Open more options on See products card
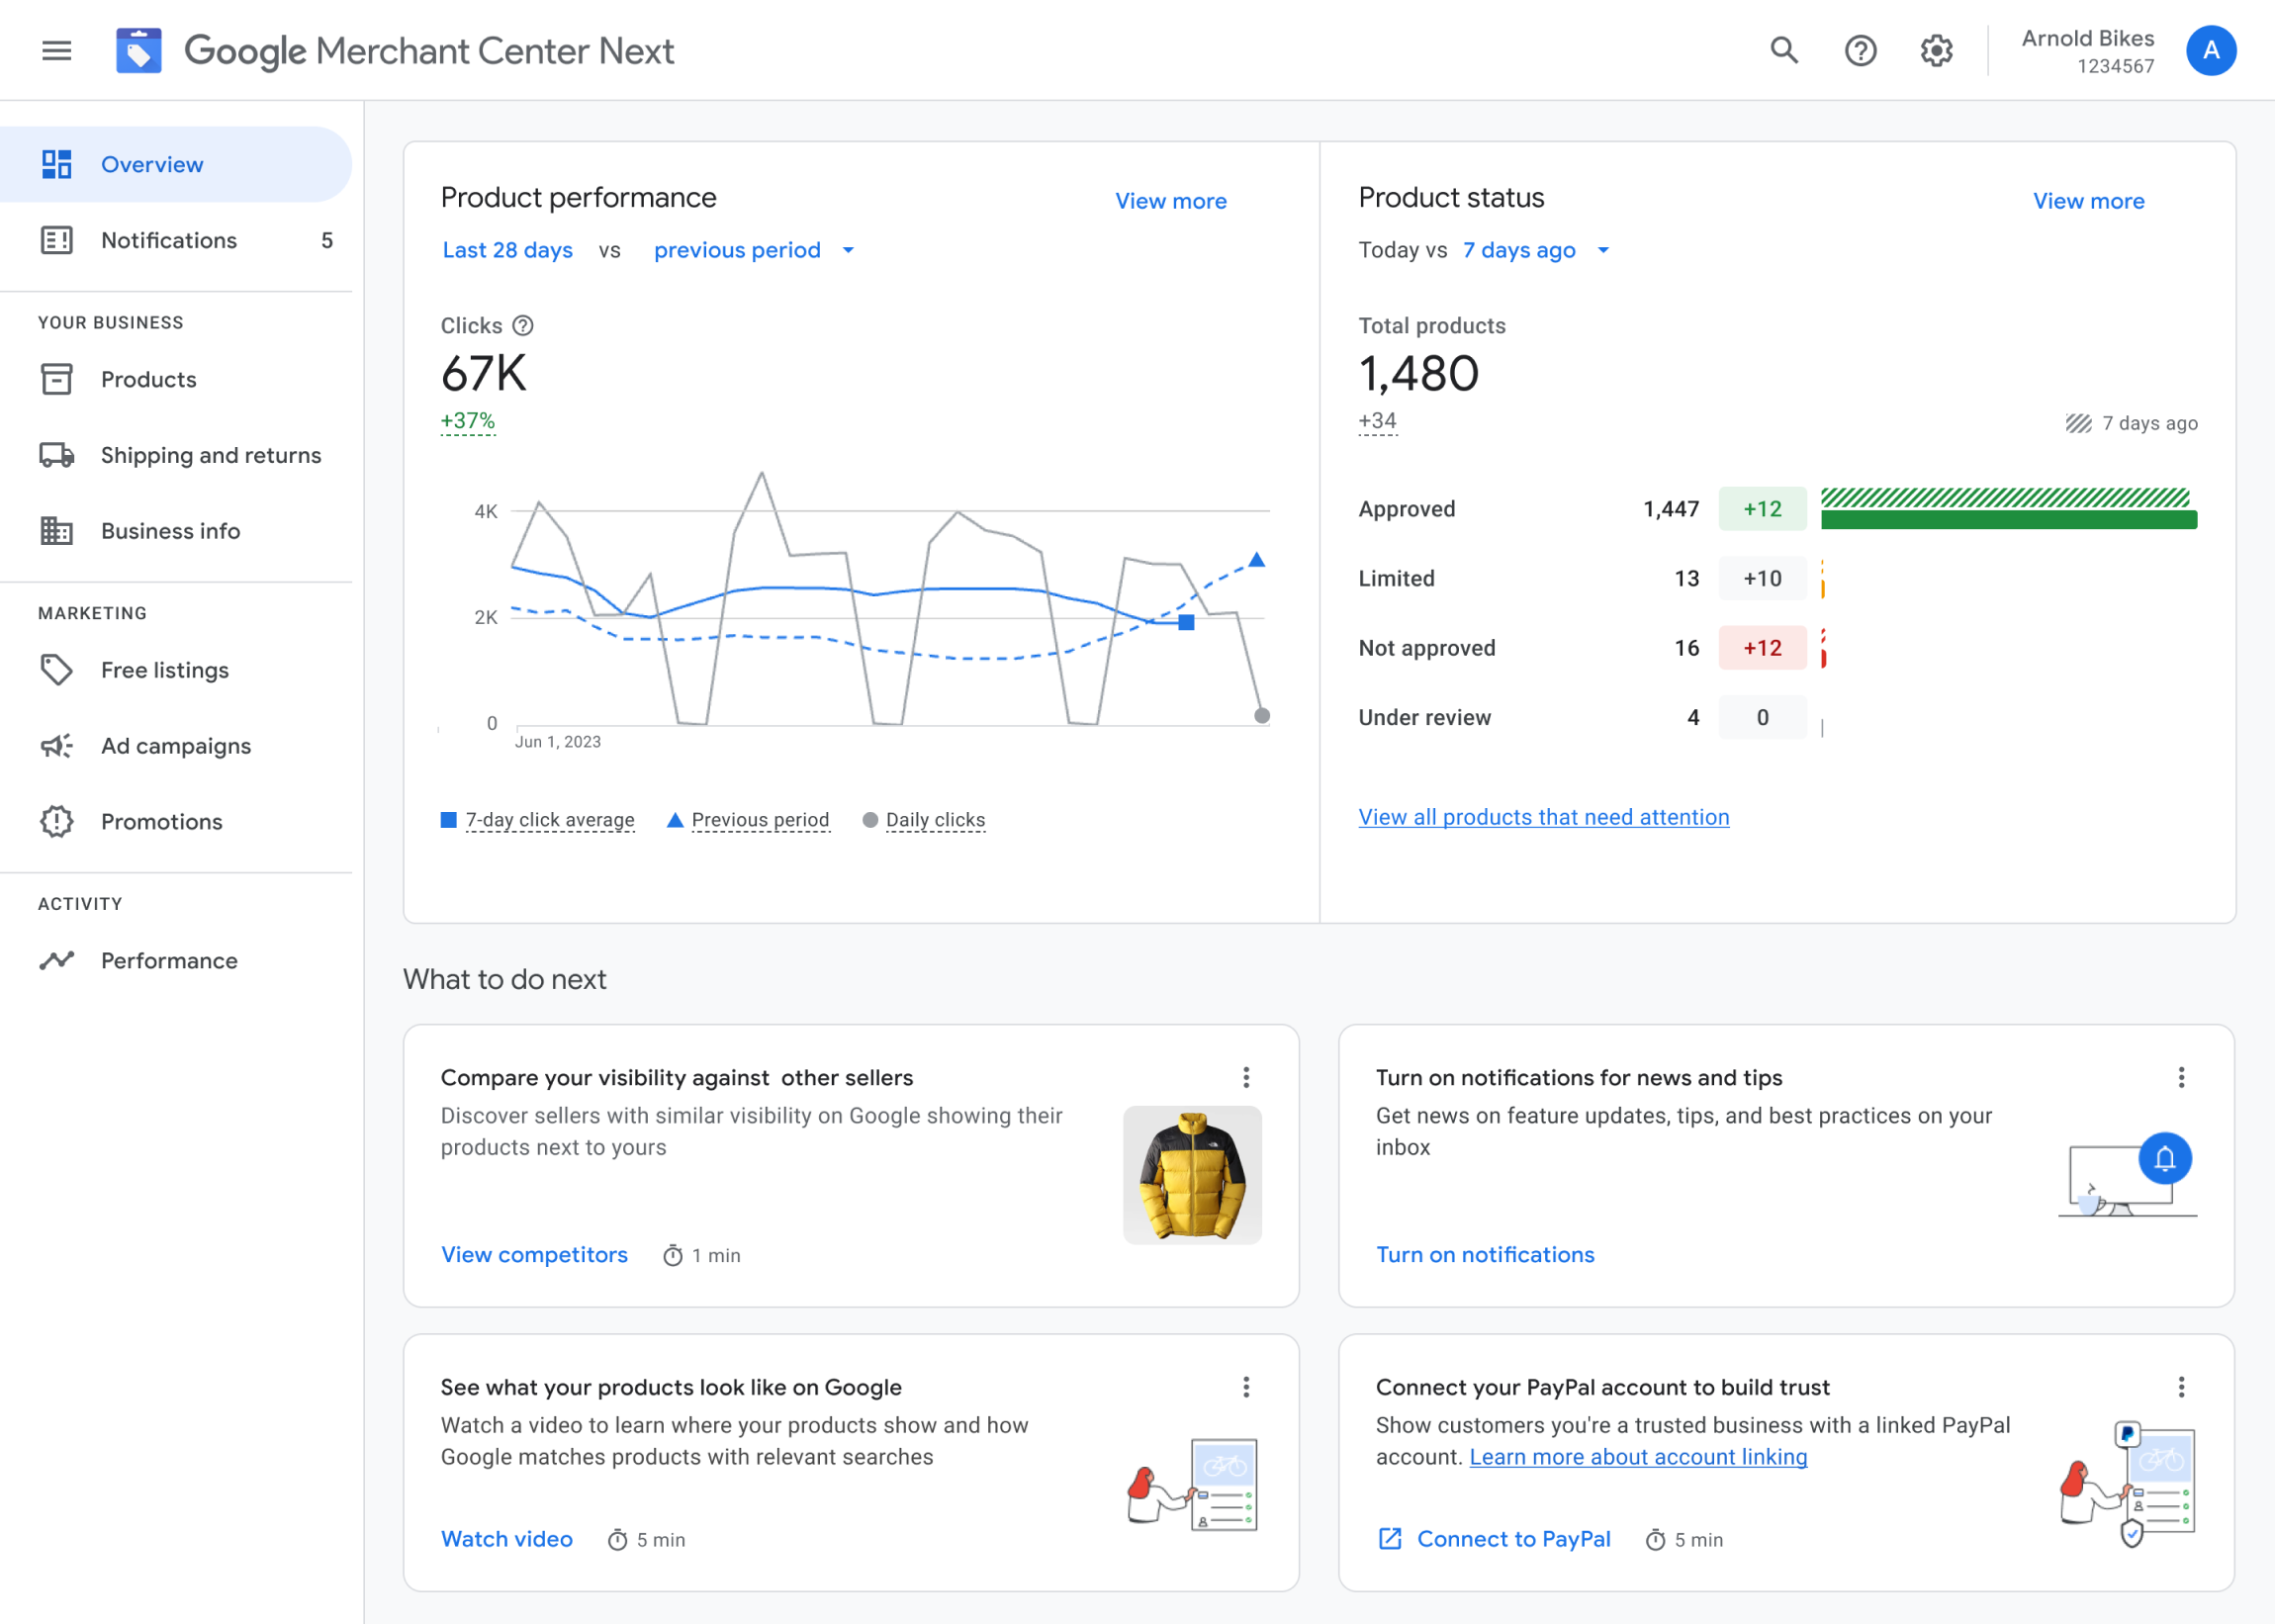Image resolution: width=2275 pixels, height=1624 pixels. tap(1246, 1387)
